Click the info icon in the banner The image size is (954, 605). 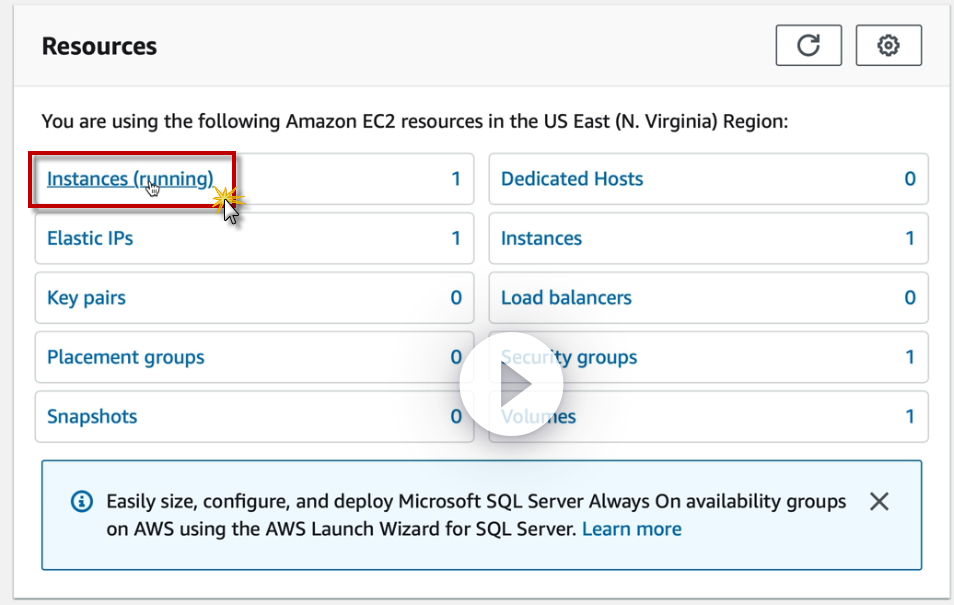coord(82,501)
